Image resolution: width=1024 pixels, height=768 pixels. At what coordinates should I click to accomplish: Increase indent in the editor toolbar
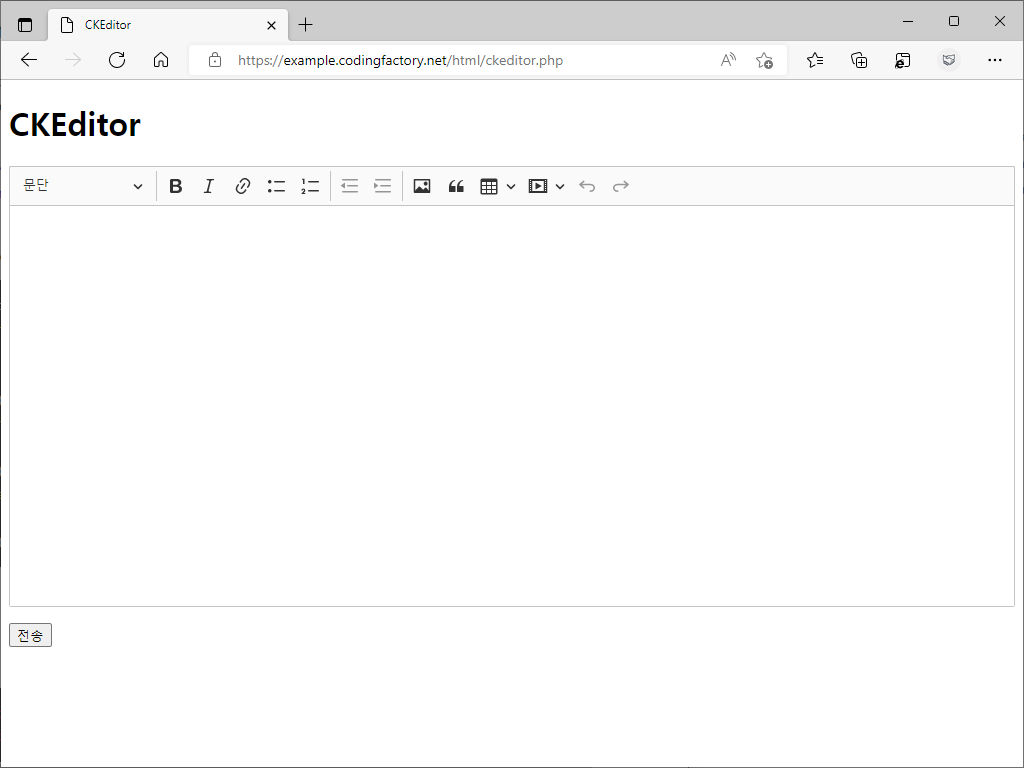point(383,186)
